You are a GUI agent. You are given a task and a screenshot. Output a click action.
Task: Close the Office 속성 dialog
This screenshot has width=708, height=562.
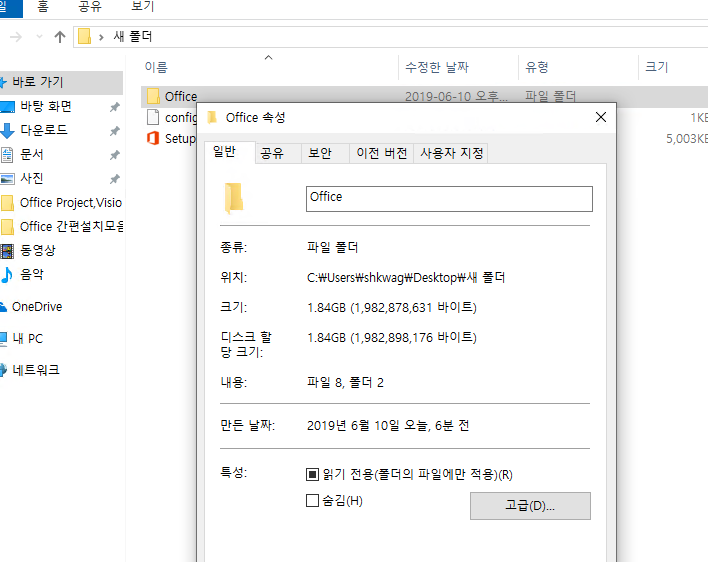coord(601,117)
